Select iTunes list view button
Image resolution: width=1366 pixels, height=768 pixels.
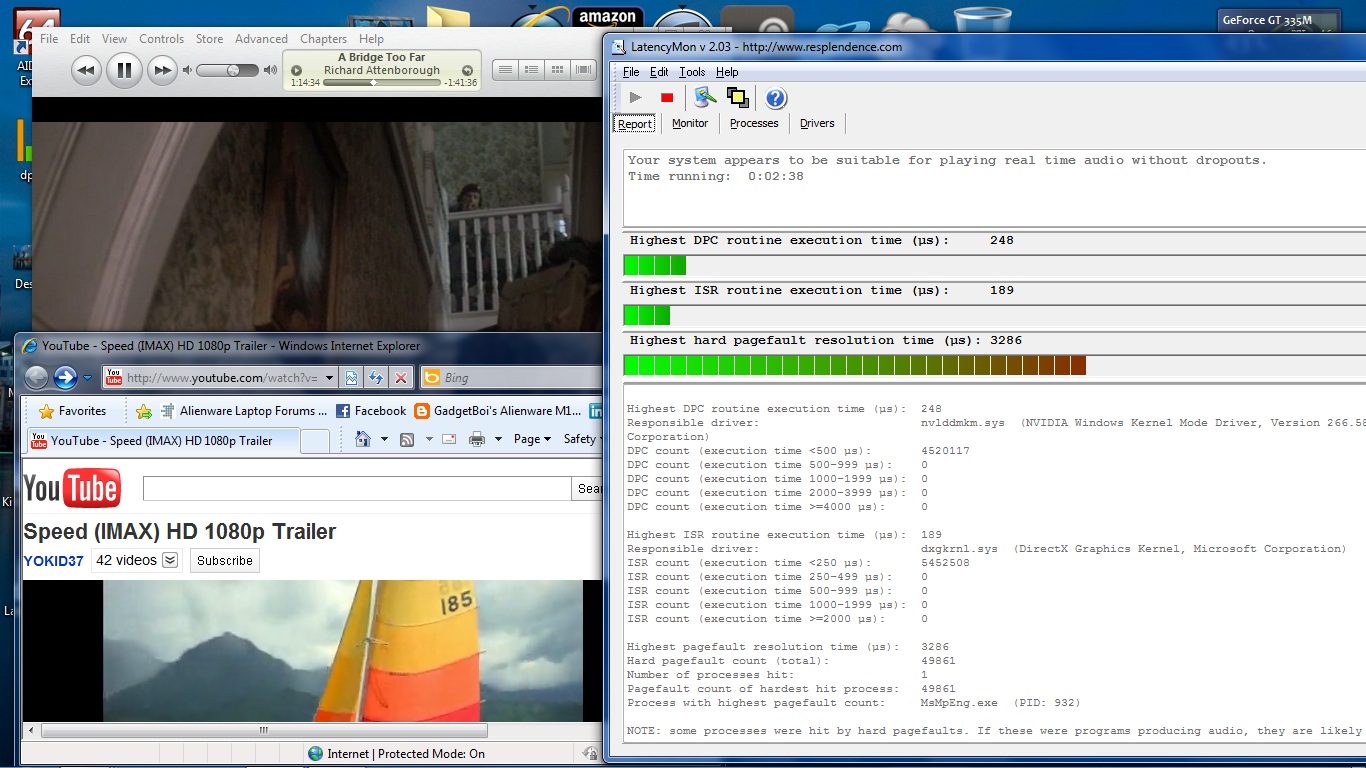[x=505, y=70]
